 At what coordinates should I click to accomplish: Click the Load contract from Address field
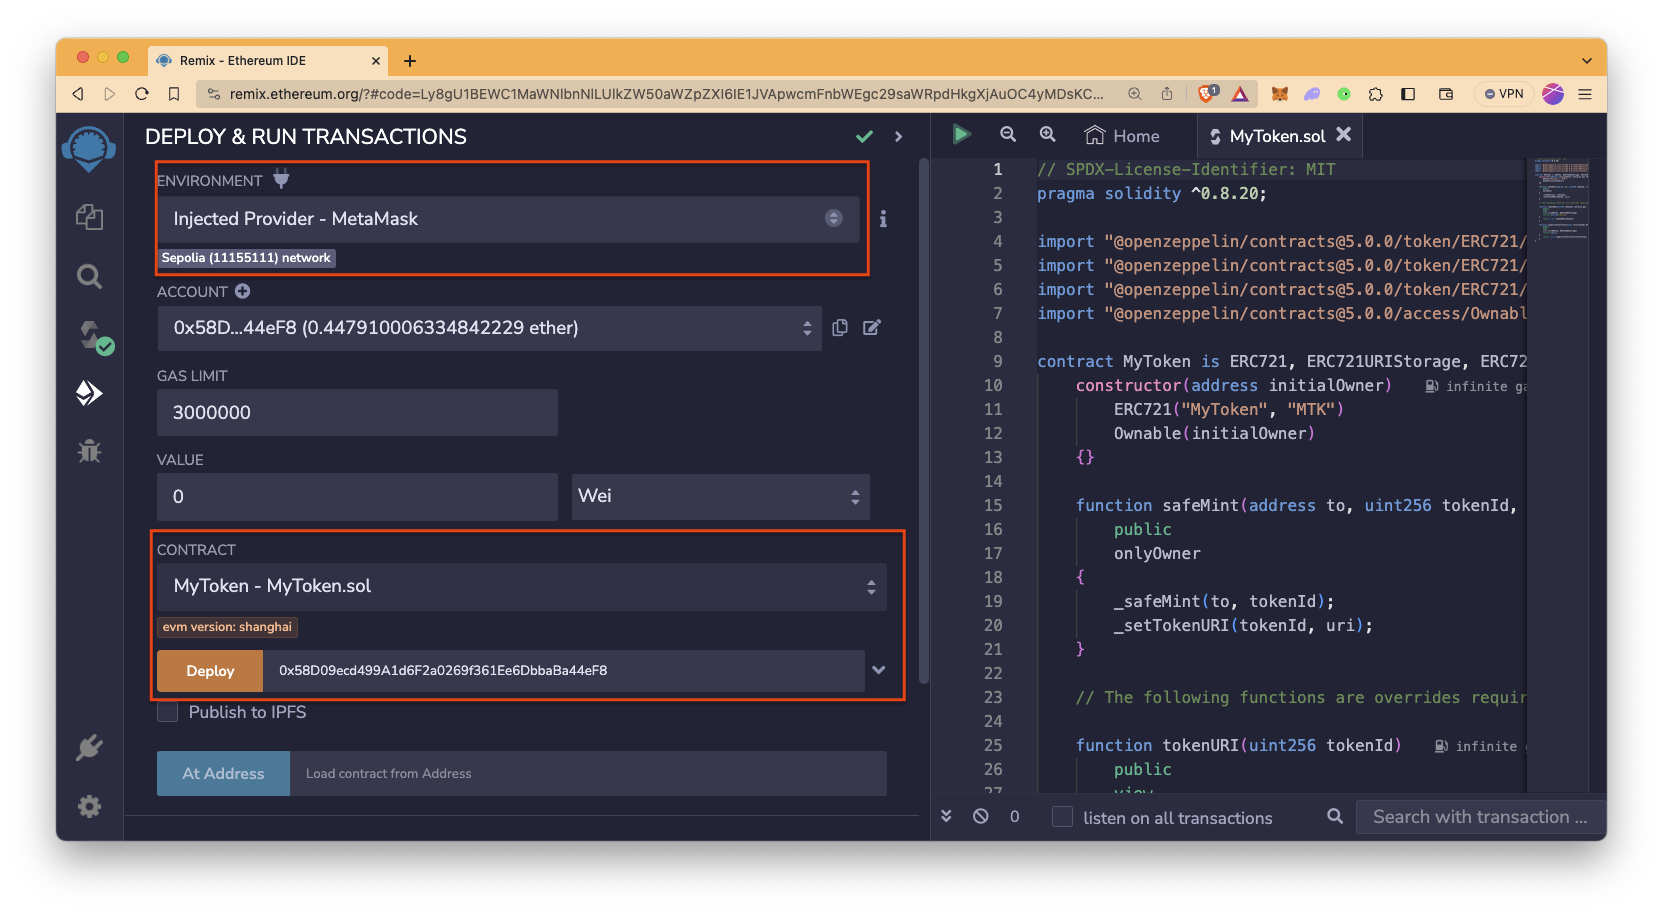click(588, 773)
